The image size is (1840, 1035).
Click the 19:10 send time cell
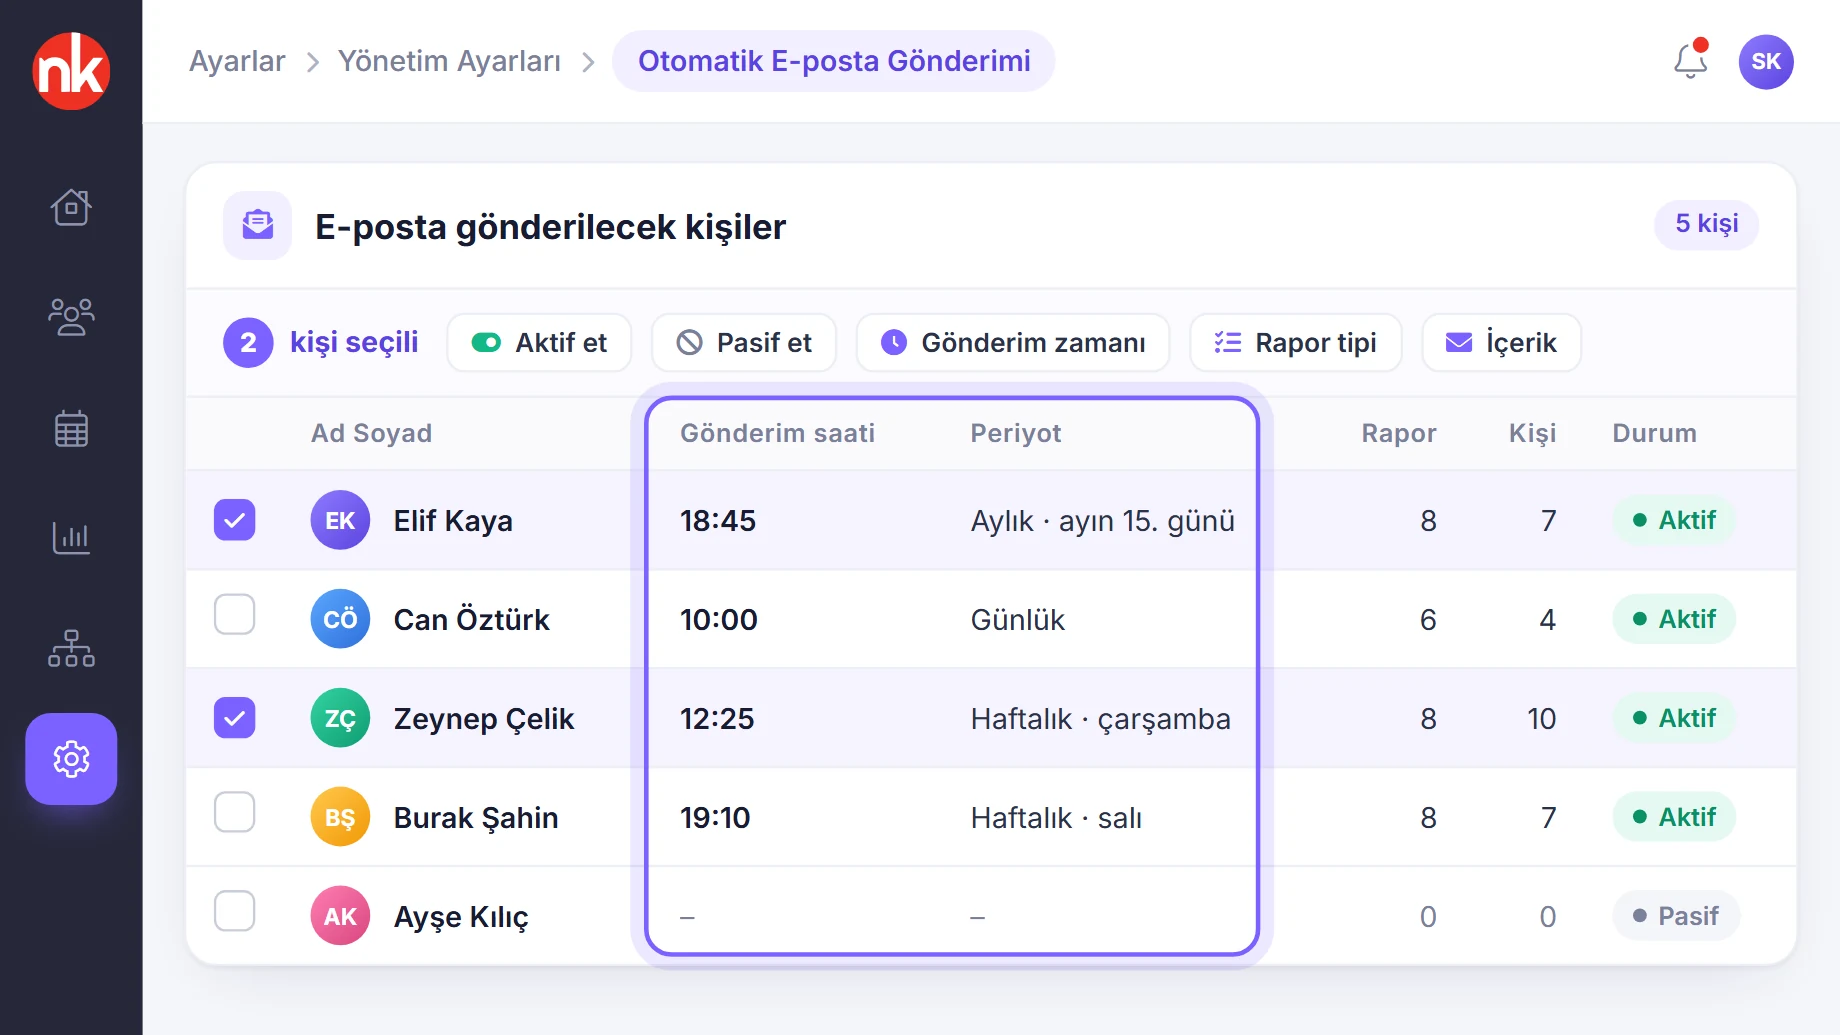click(715, 817)
